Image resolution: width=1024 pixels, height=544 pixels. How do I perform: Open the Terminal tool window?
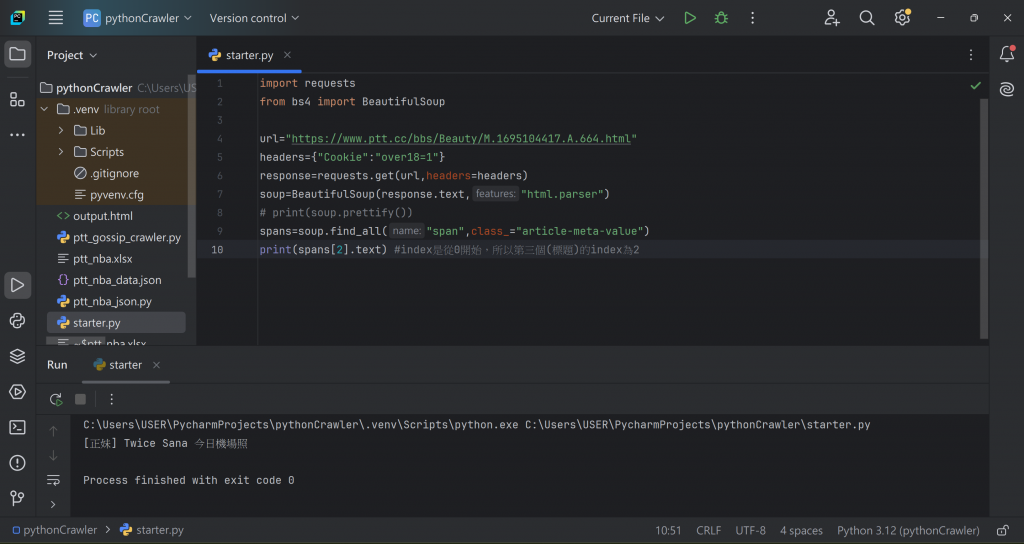[x=17, y=427]
